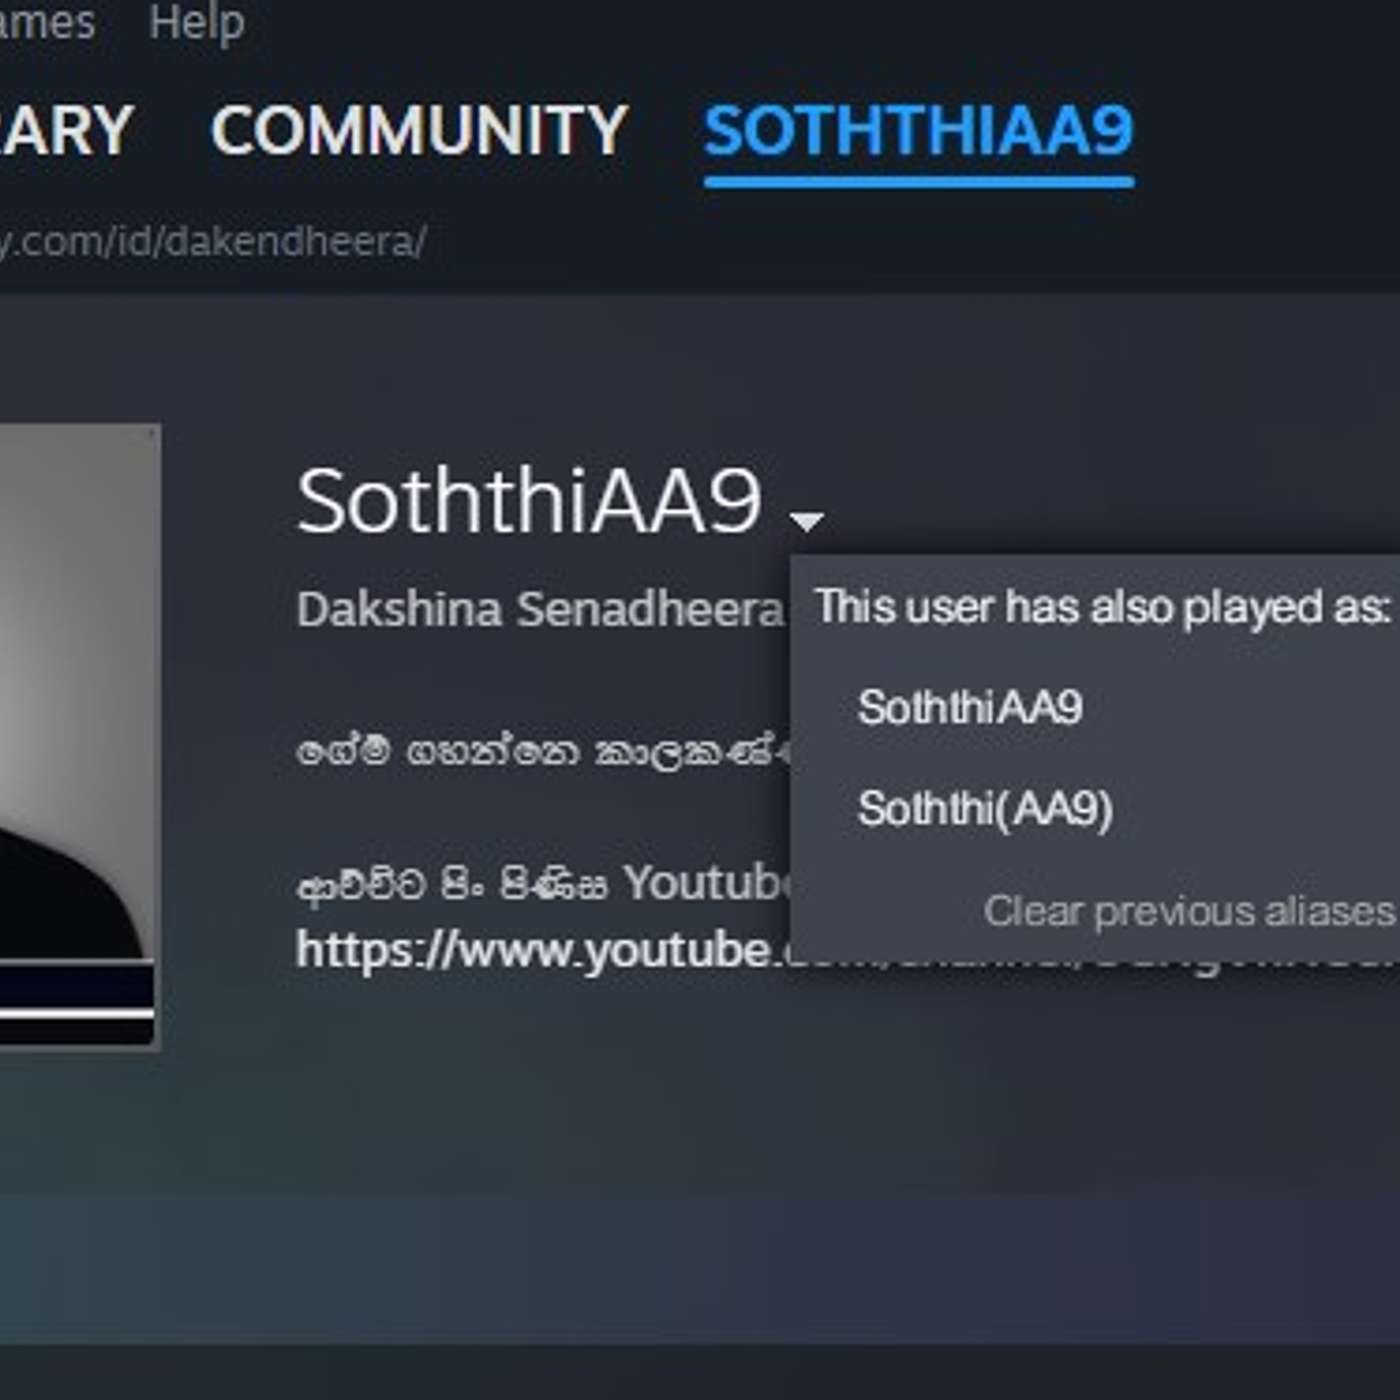The height and width of the screenshot is (1400, 1400).
Task: Click the "This user has also played as" header
Action: [x=1103, y=606]
